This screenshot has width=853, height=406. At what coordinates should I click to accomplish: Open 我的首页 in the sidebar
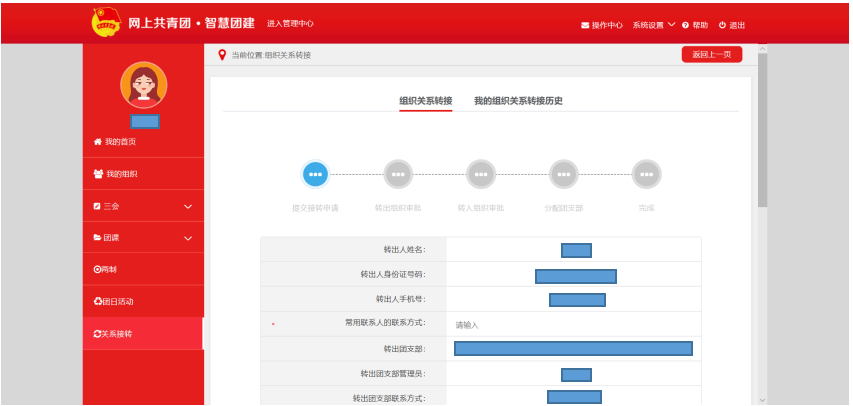click(120, 141)
